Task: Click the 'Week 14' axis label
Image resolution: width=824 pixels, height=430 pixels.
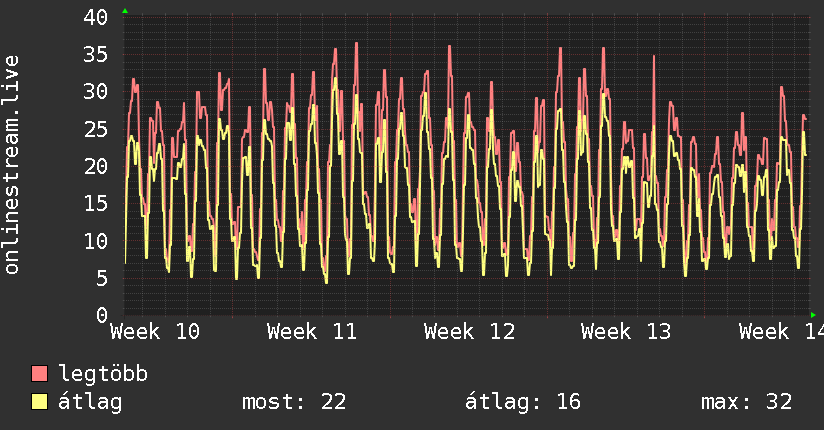Action: pos(781,332)
